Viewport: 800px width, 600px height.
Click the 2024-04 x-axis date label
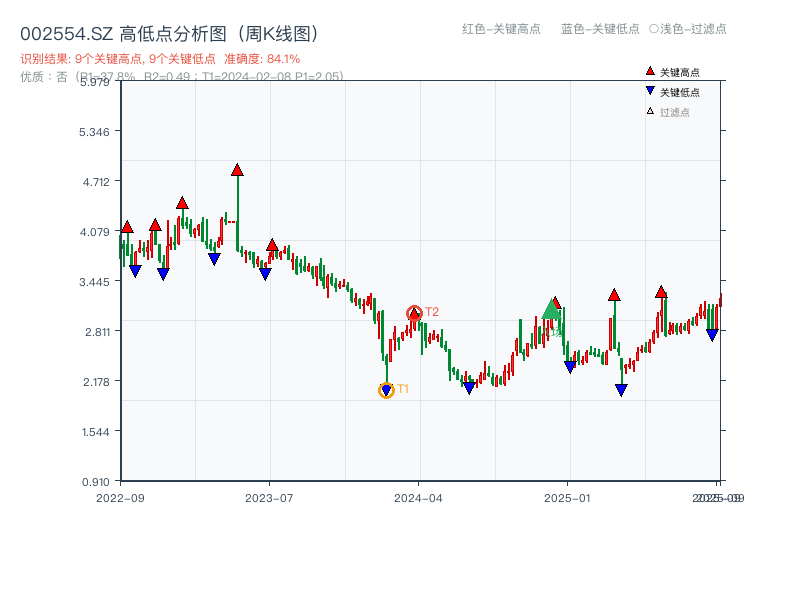(418, 497)
